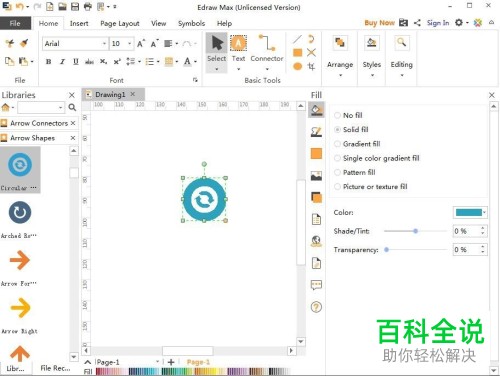Select the Arched arrow shape thumbnail
Screen dimensions: 500x376
[x=20, y=212]
